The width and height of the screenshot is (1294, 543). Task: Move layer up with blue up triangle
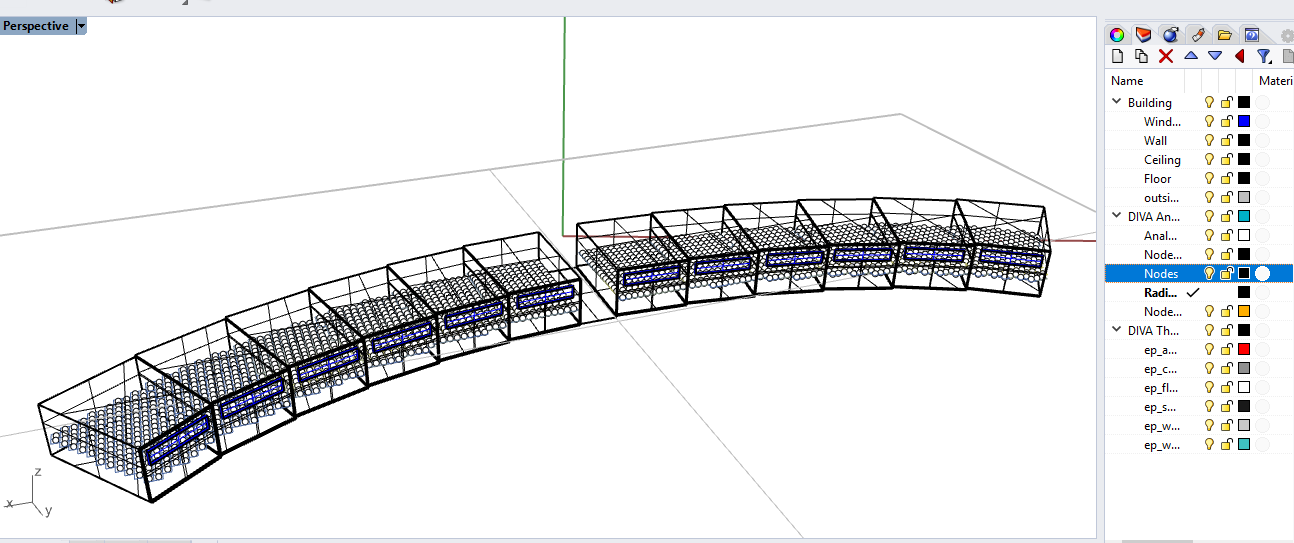1191,57
